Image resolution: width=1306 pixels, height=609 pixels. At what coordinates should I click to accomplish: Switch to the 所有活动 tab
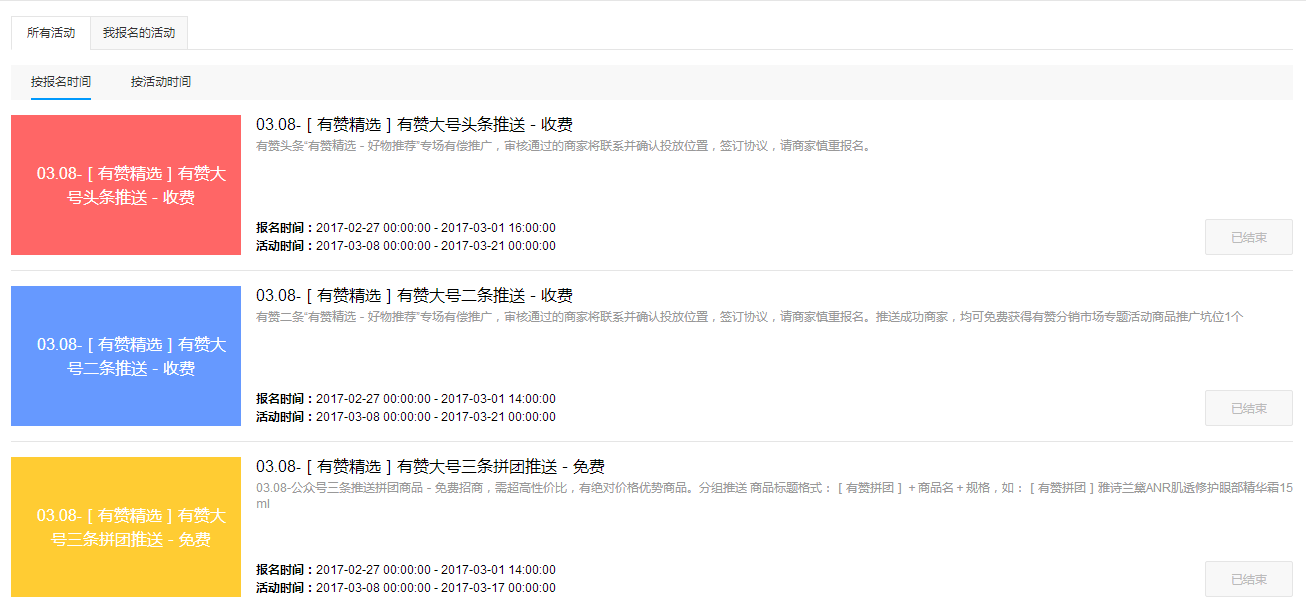click(x=51, y=33)
